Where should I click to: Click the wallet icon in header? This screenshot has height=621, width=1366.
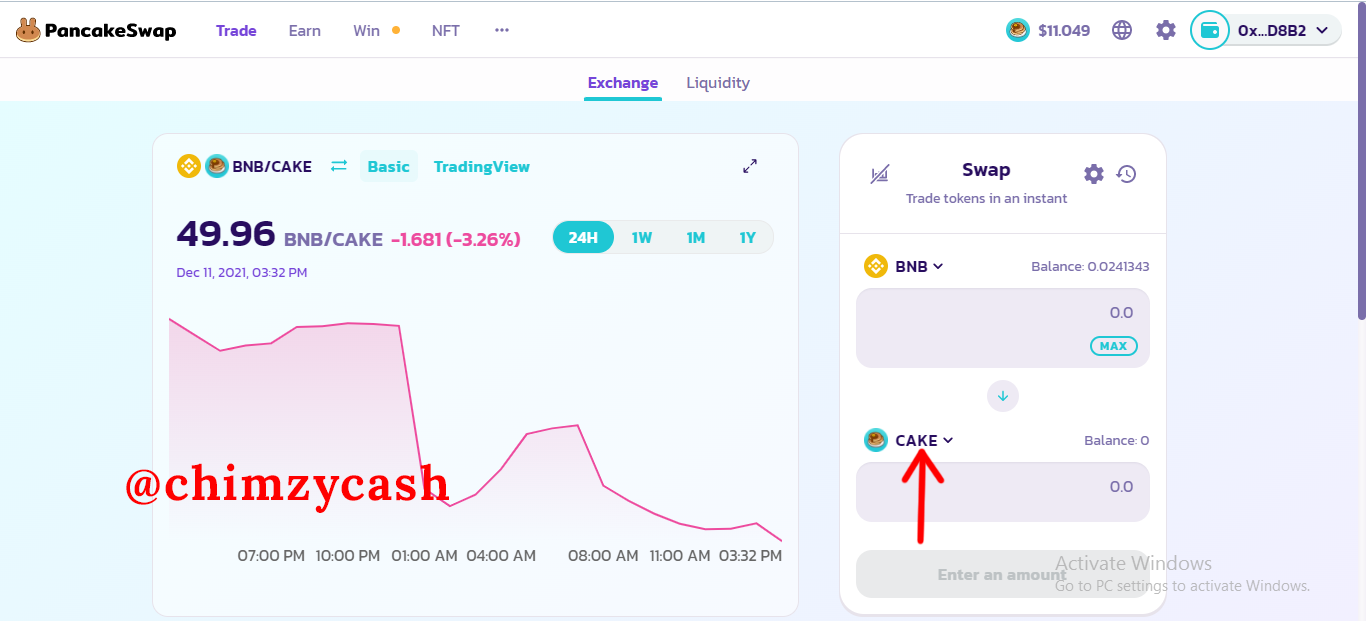tap(1209, 30)
